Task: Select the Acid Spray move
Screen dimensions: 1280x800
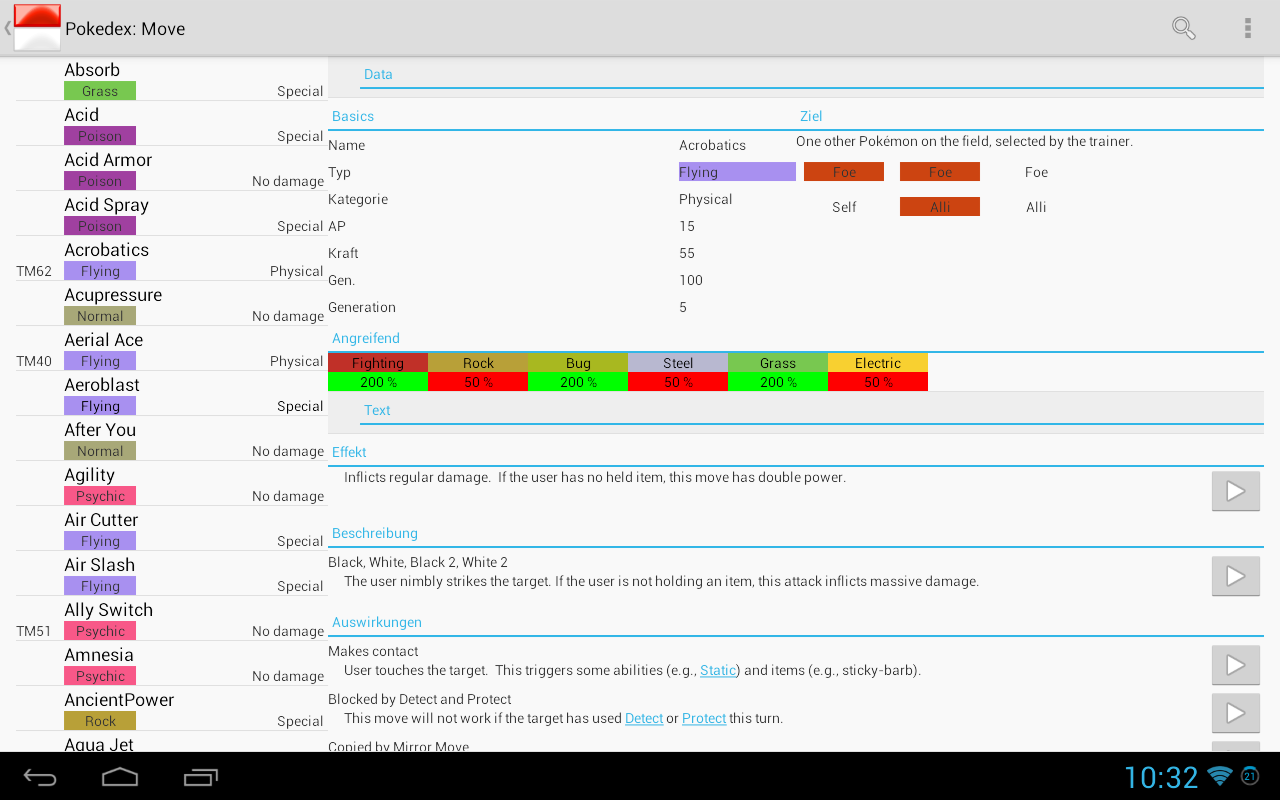Action: [171, 215]
